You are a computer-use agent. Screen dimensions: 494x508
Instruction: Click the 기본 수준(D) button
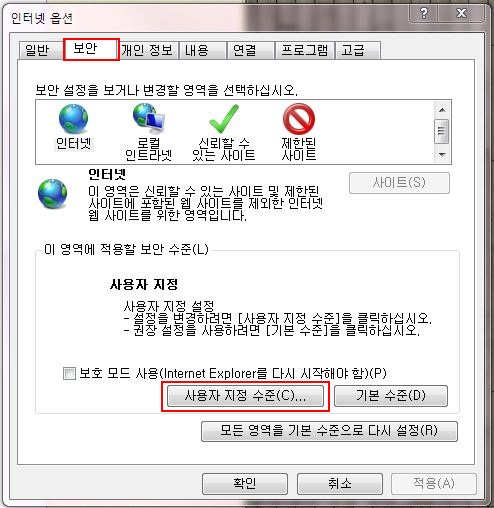pos(391,396)
